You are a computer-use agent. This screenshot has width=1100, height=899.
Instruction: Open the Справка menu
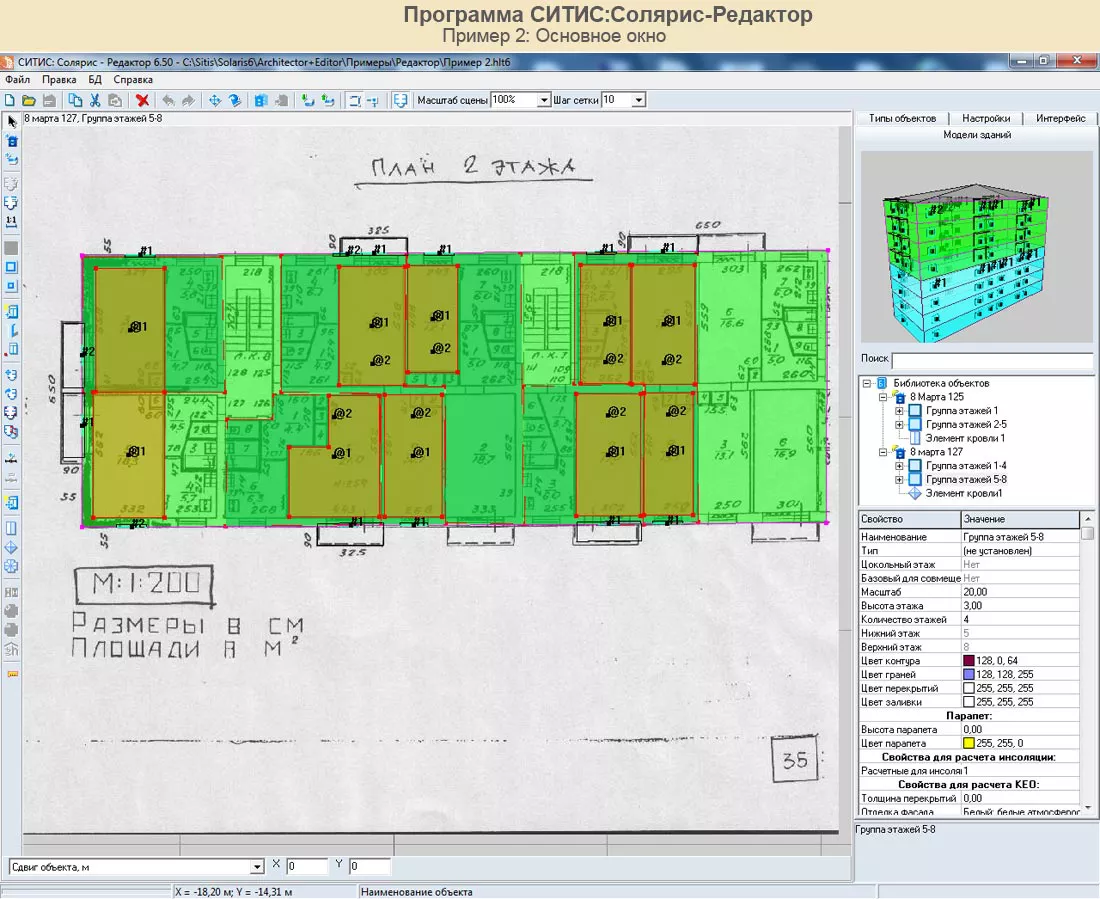[133, 79]
